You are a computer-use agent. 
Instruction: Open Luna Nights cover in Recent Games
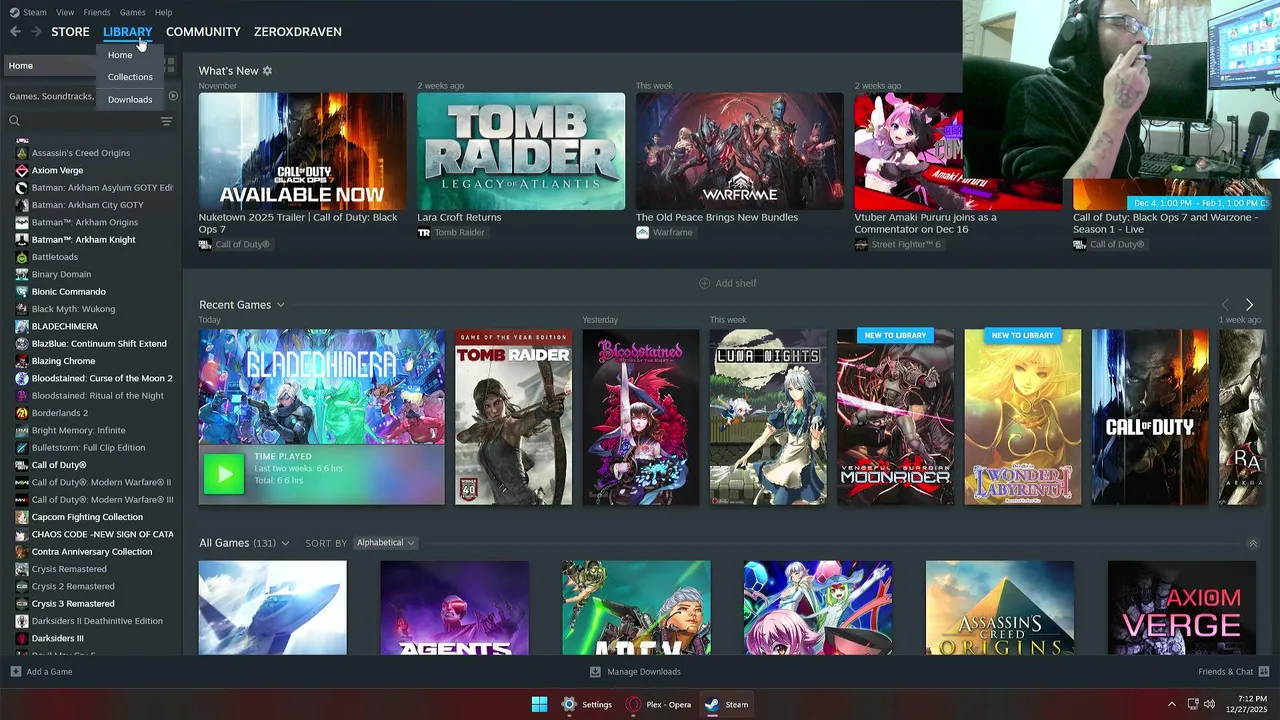[768, 417]
